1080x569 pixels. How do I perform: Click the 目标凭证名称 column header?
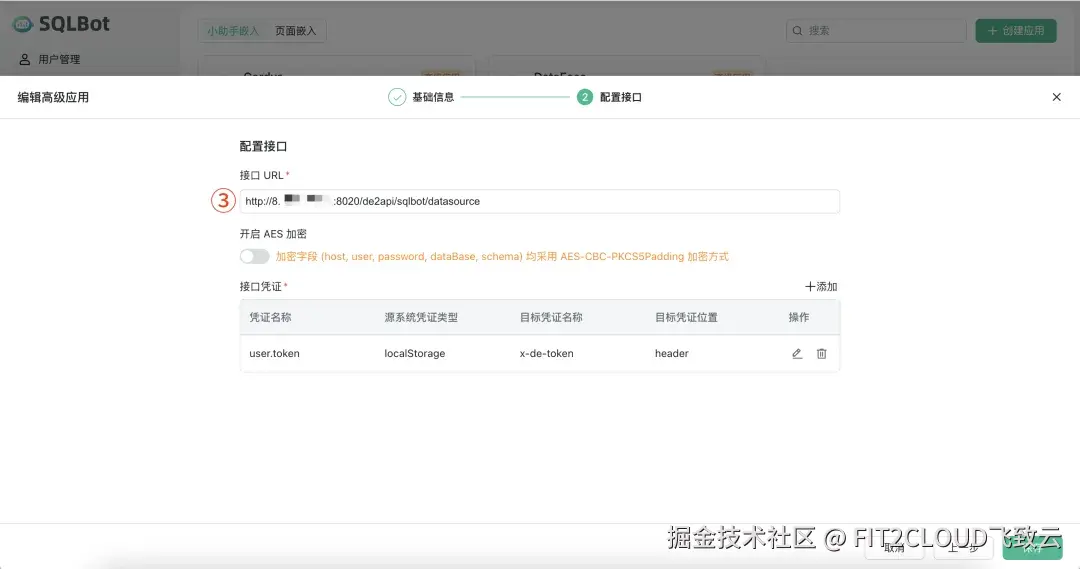551,317
